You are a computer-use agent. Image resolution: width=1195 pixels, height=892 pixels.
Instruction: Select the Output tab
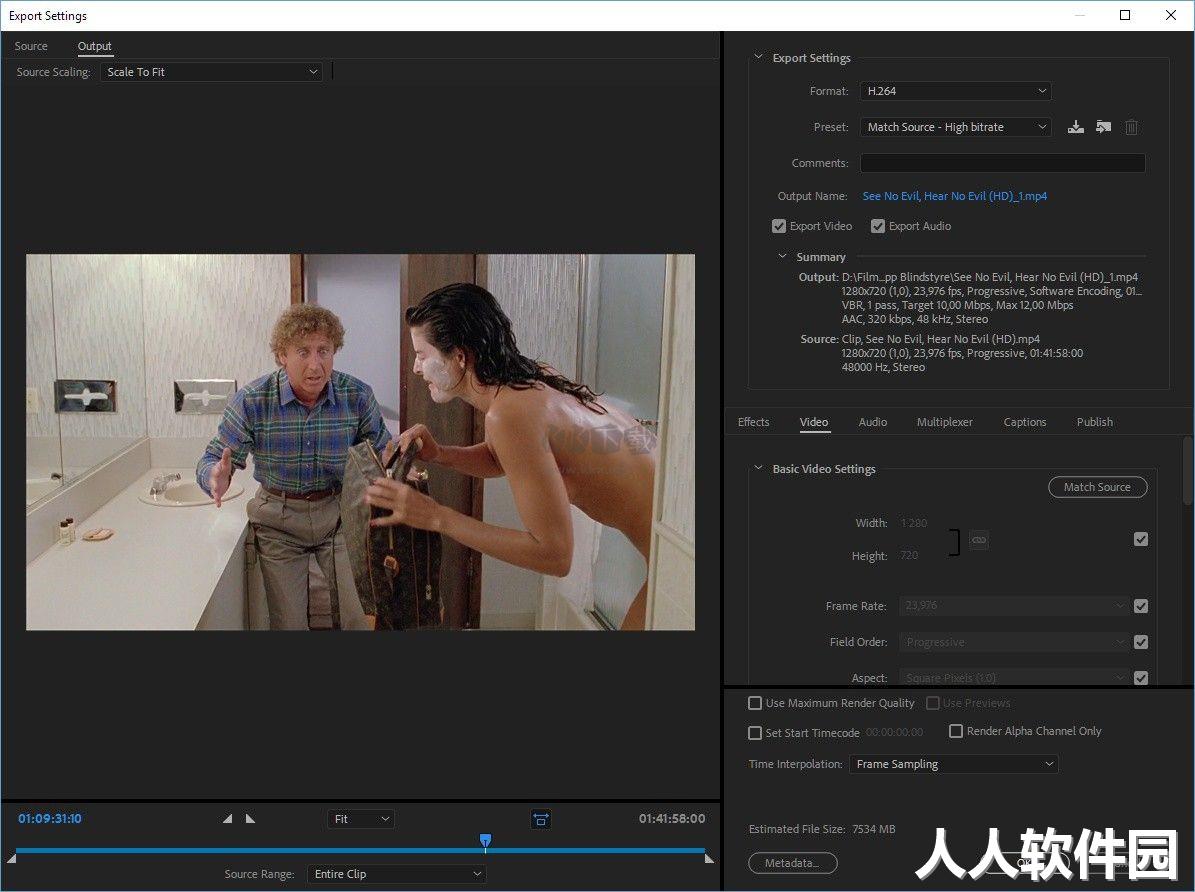point(95,47)
